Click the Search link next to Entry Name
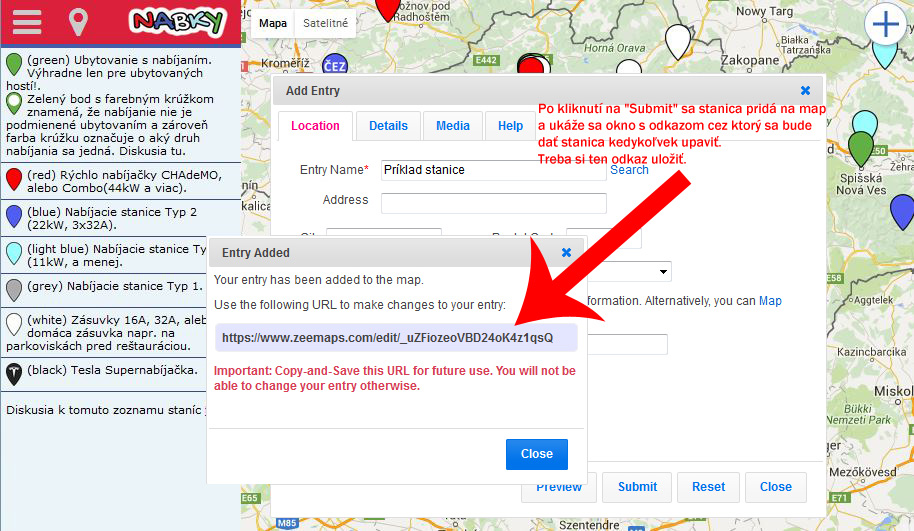The image size is (914, 531). pos(629,170)
